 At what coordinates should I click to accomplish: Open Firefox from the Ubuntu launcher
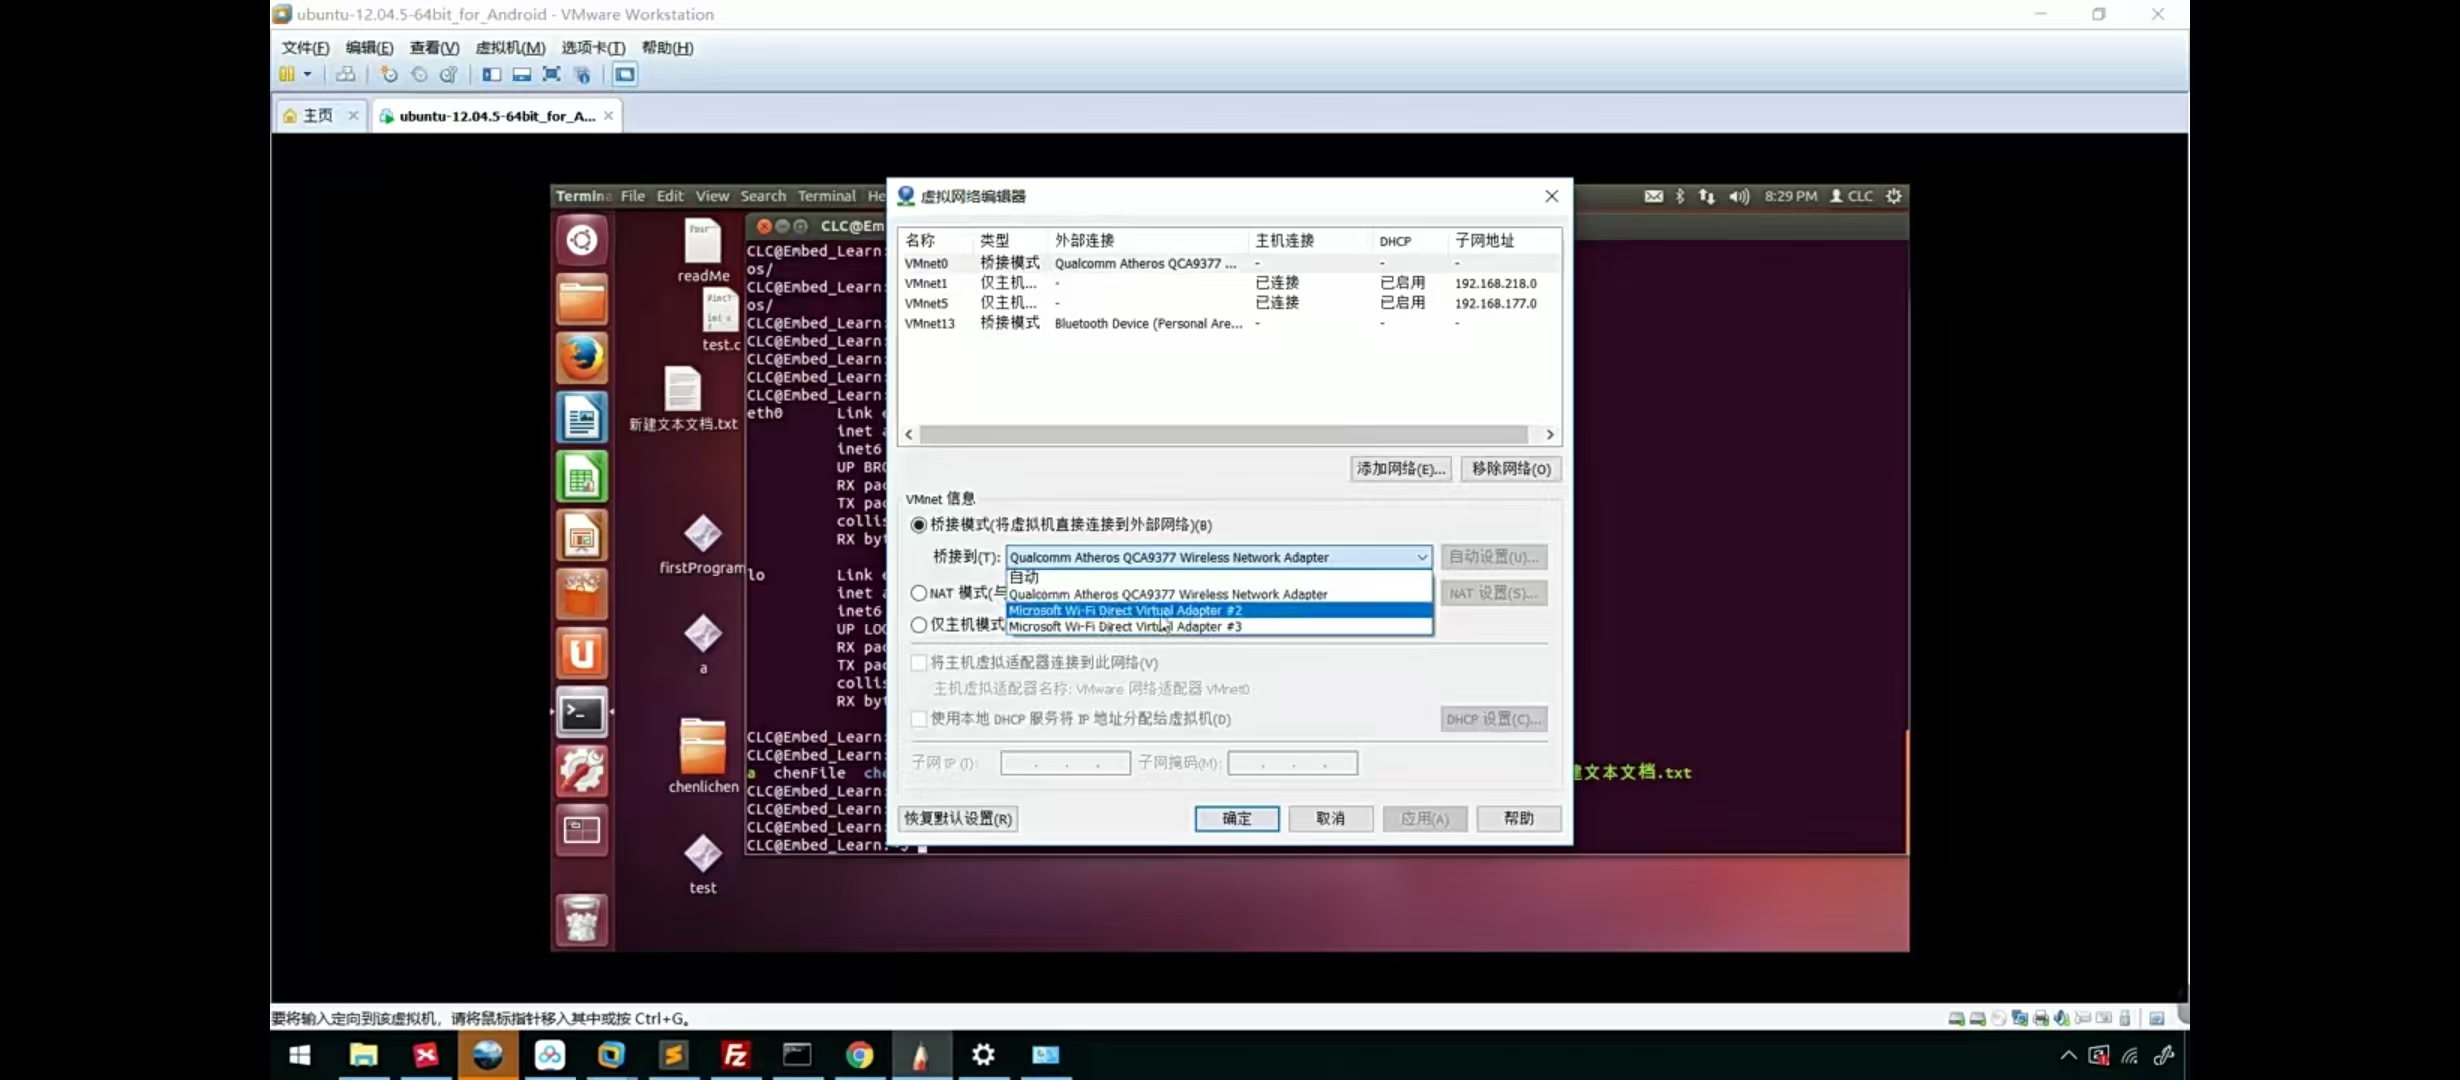pos(581,358)
